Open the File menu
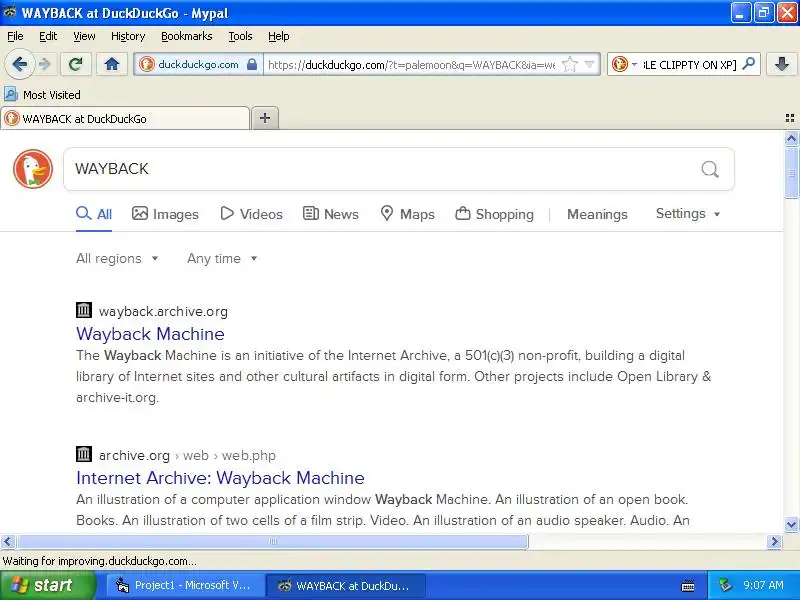The image size is (800, 600). point(15,36)
